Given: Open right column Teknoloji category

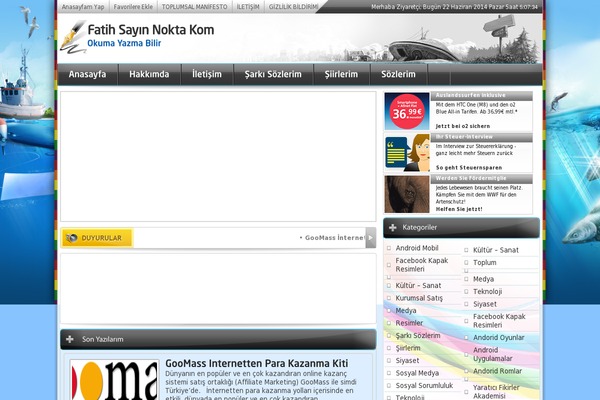Looking at the screenshot, I should point(488,292).
